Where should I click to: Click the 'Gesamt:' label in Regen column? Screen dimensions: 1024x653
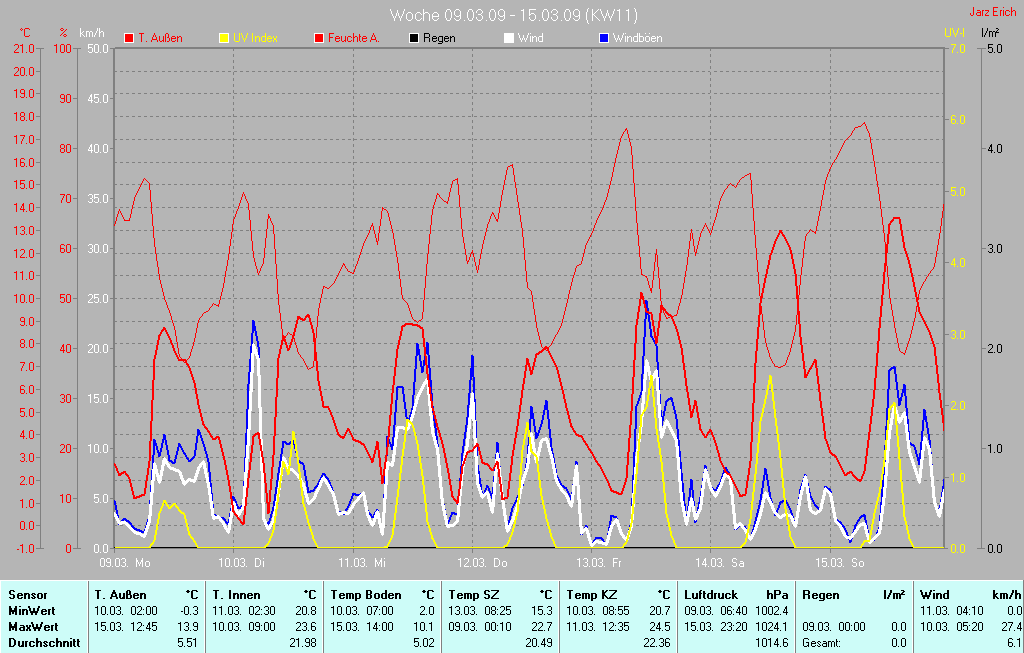(822, 643)
